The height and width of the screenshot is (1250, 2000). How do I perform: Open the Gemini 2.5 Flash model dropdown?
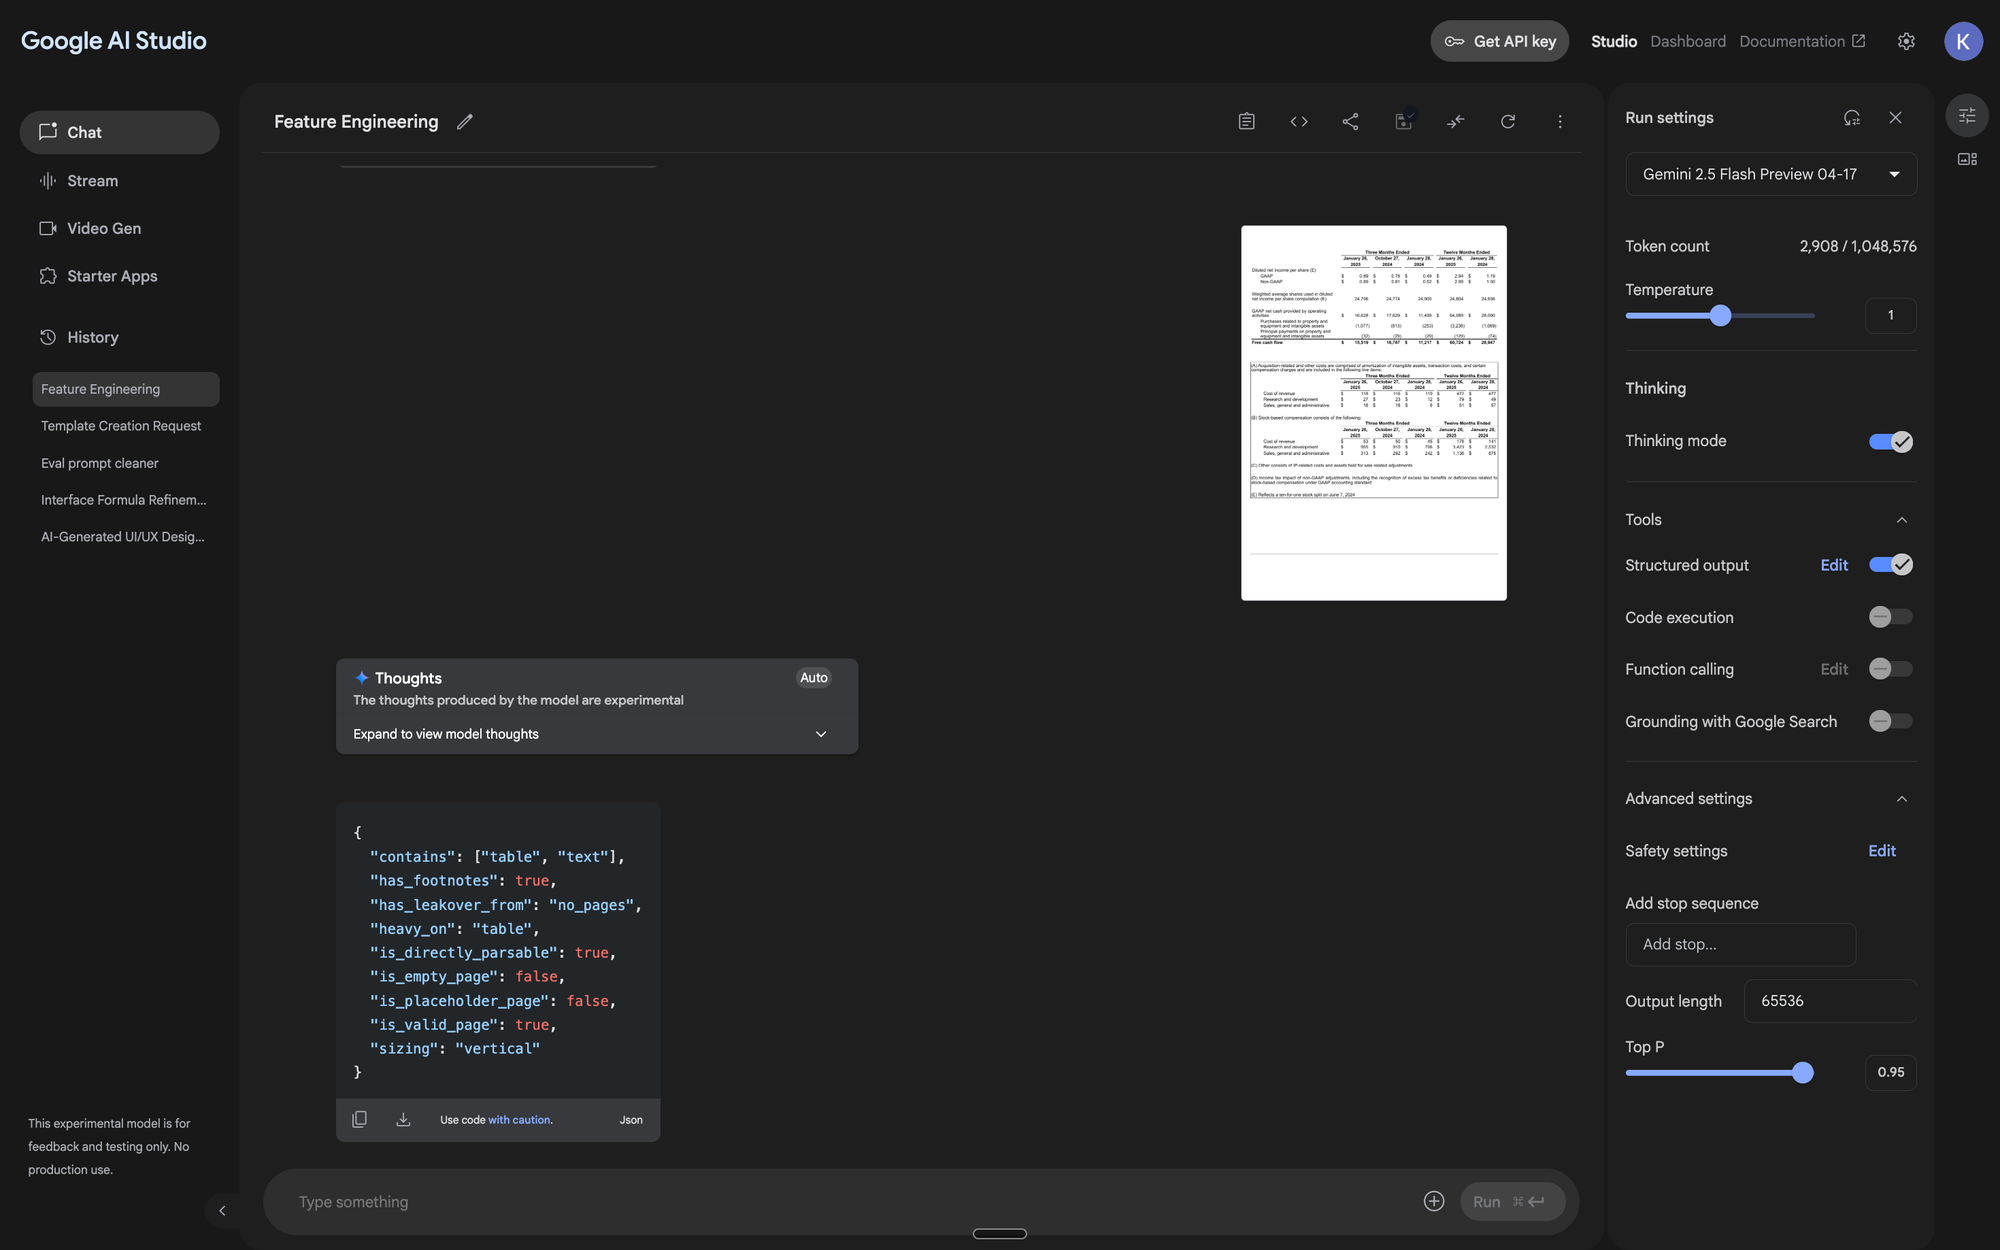coord(1771,174)
